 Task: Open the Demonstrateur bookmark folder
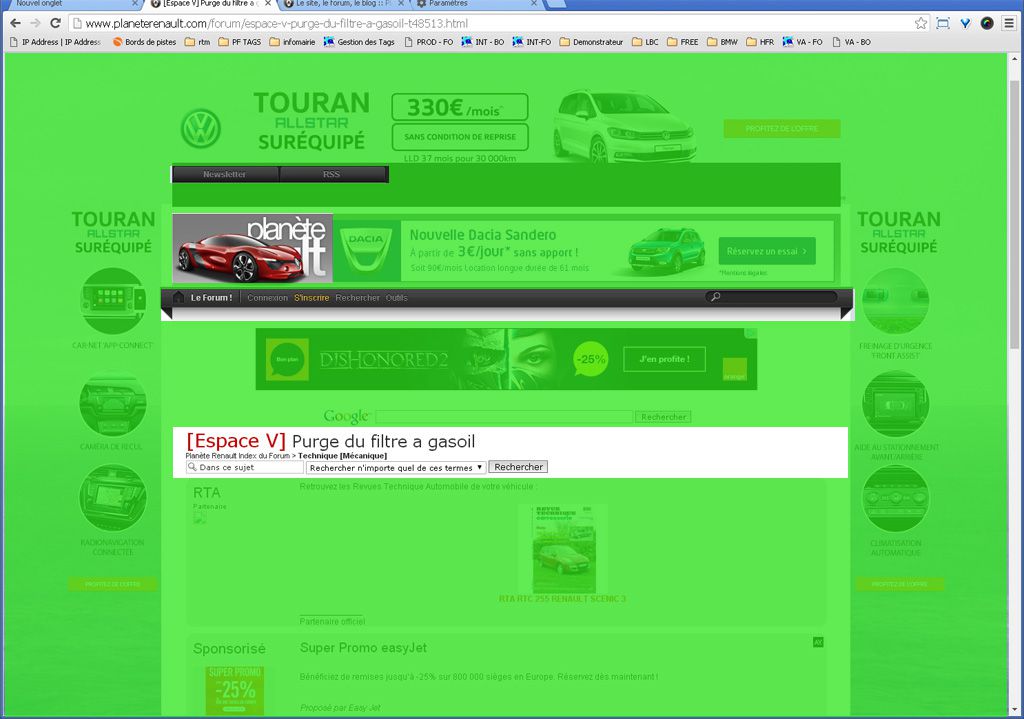tap(591, 42)
